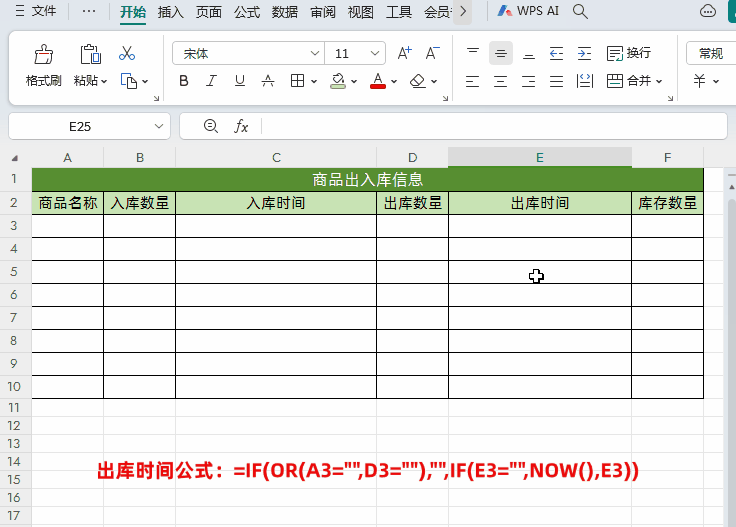Open the font color dropdown arrow
Viewport: 736px width, 527px height.
tap(394, 82)
